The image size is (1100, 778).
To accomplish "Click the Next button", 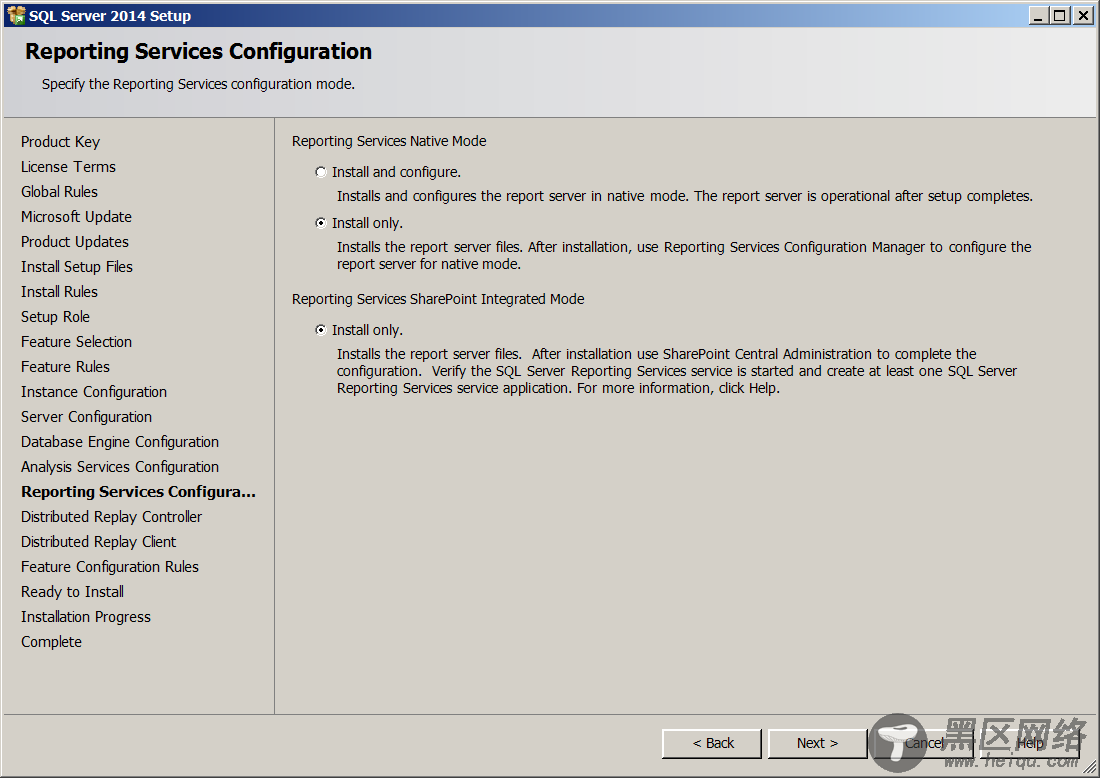I will point(817,743).
